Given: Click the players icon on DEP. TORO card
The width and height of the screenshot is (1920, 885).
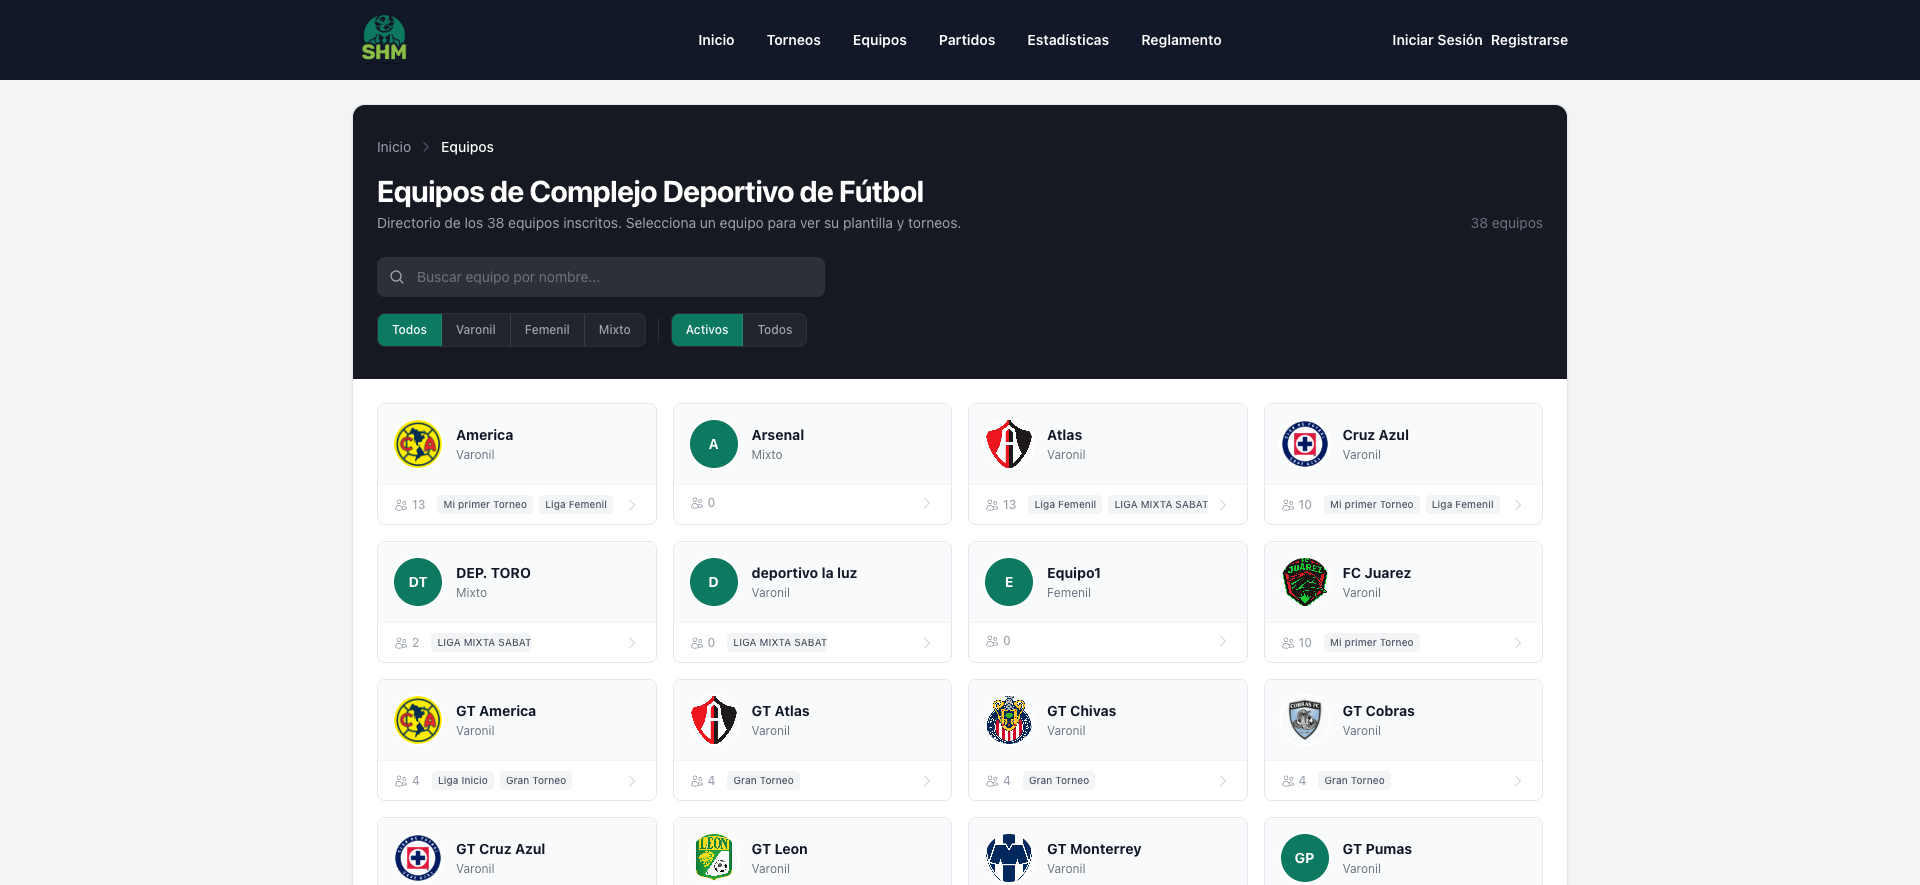Looking at the screenshot, I should point(401,643).
